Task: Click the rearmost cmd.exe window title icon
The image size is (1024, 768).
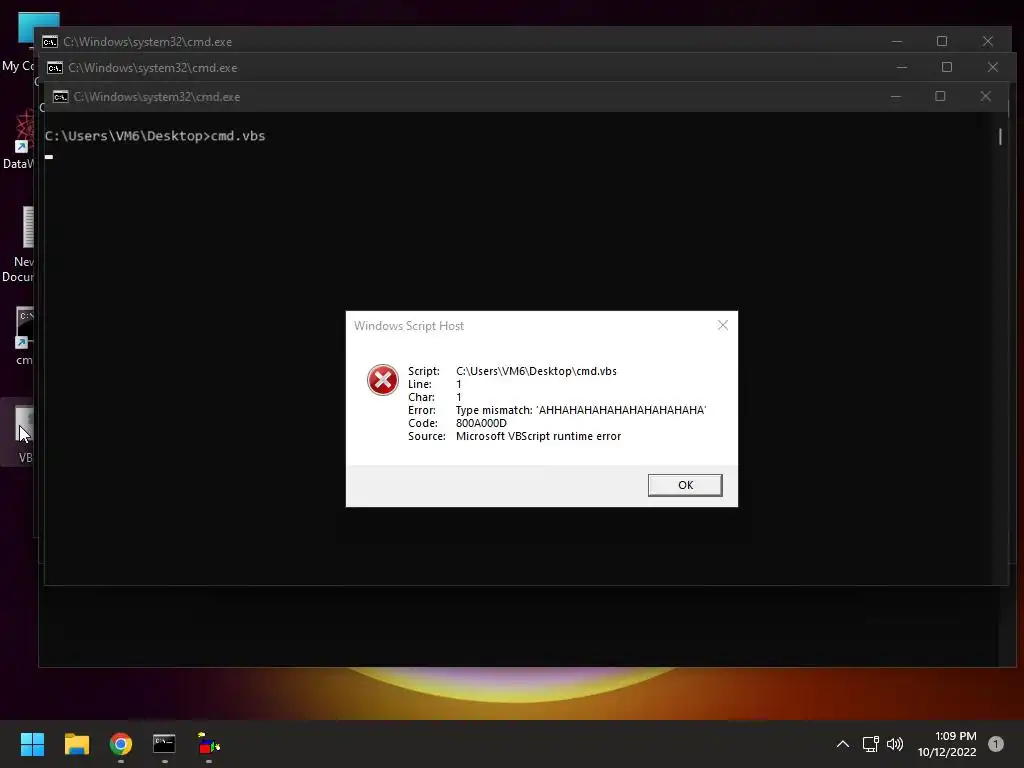Action: 50,42
